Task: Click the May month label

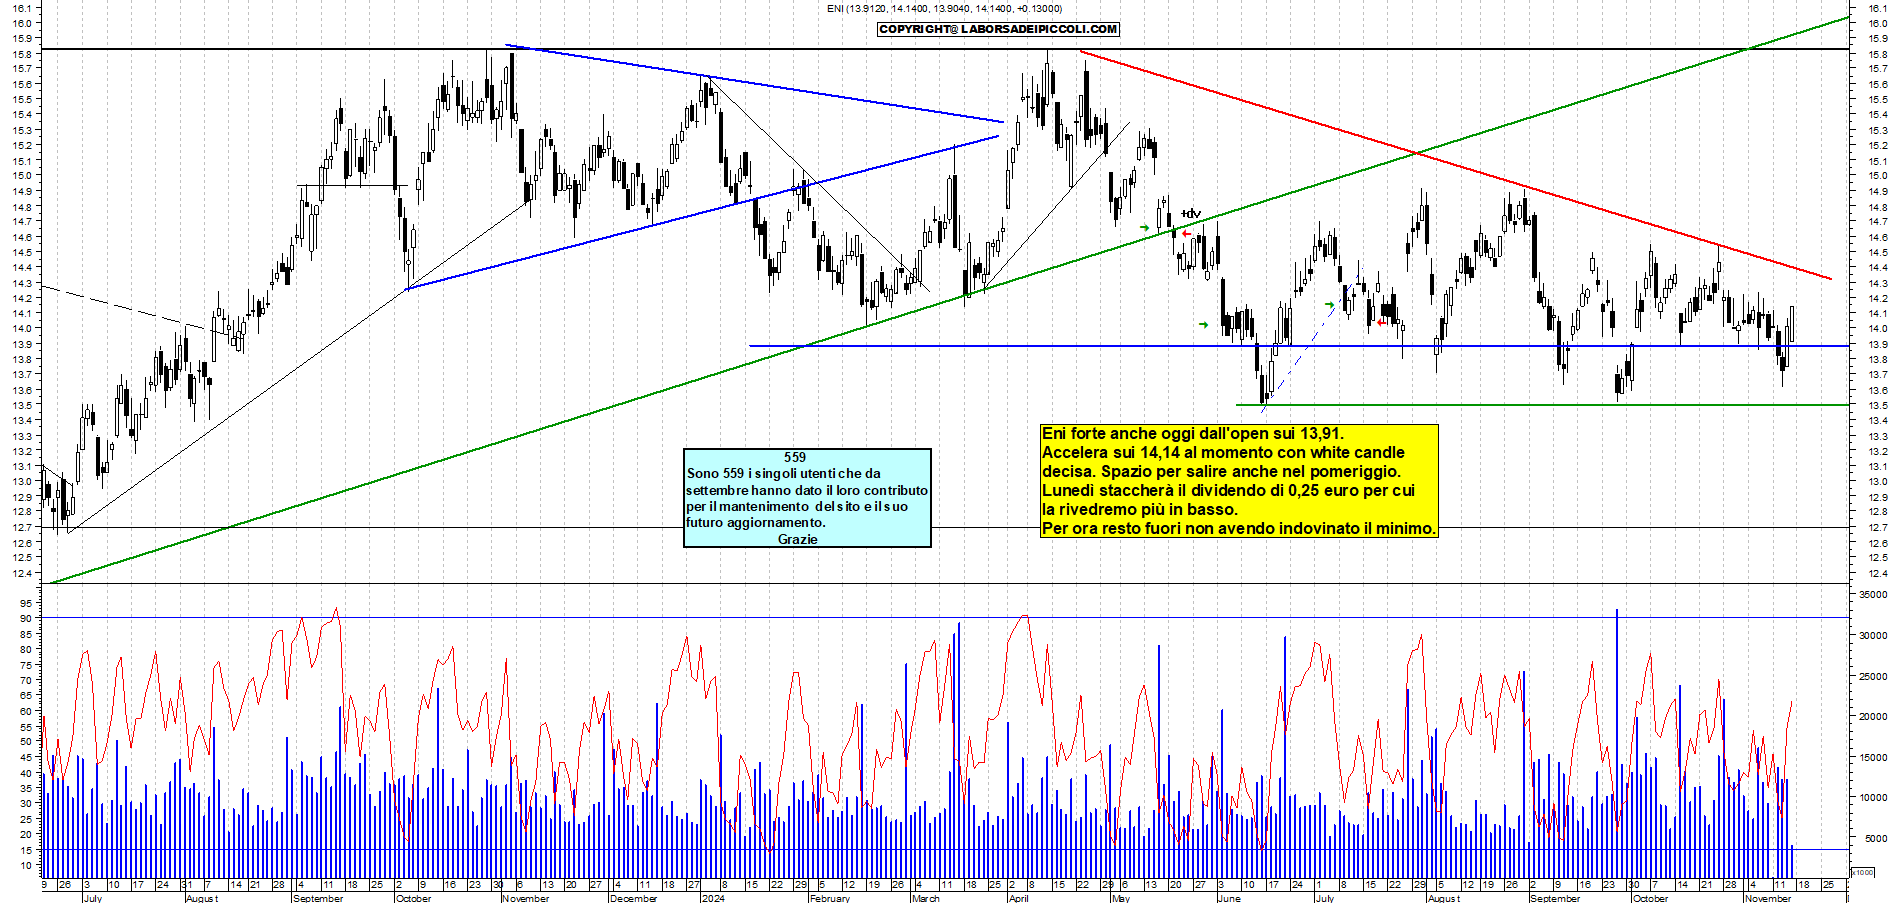Action: [x=1121, y=898]
